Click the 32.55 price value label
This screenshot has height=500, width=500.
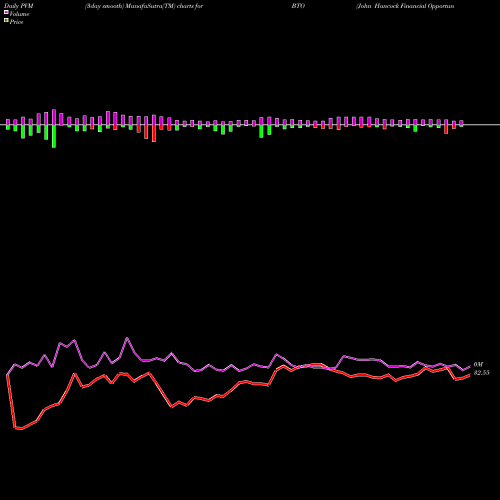(481, 373)
